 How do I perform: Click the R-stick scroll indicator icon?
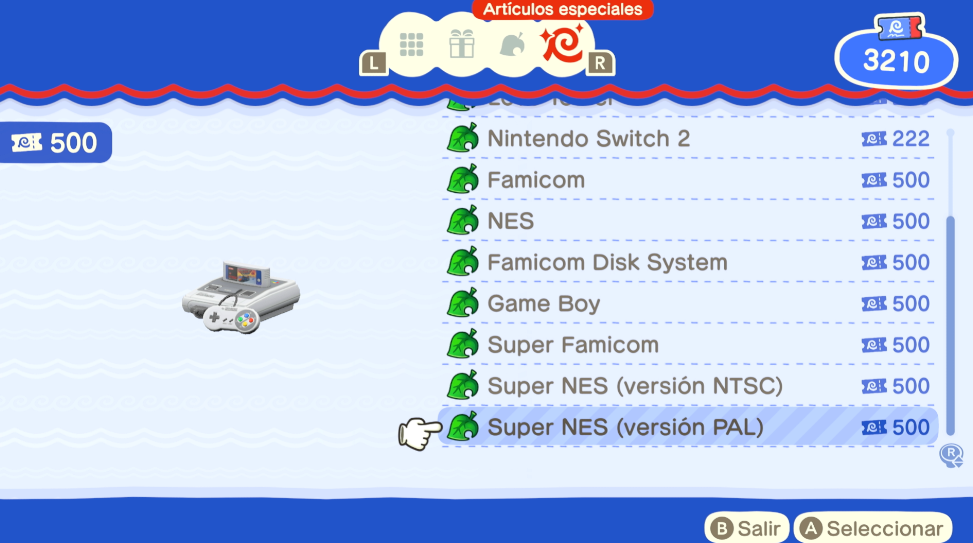[x=951, y=455]
